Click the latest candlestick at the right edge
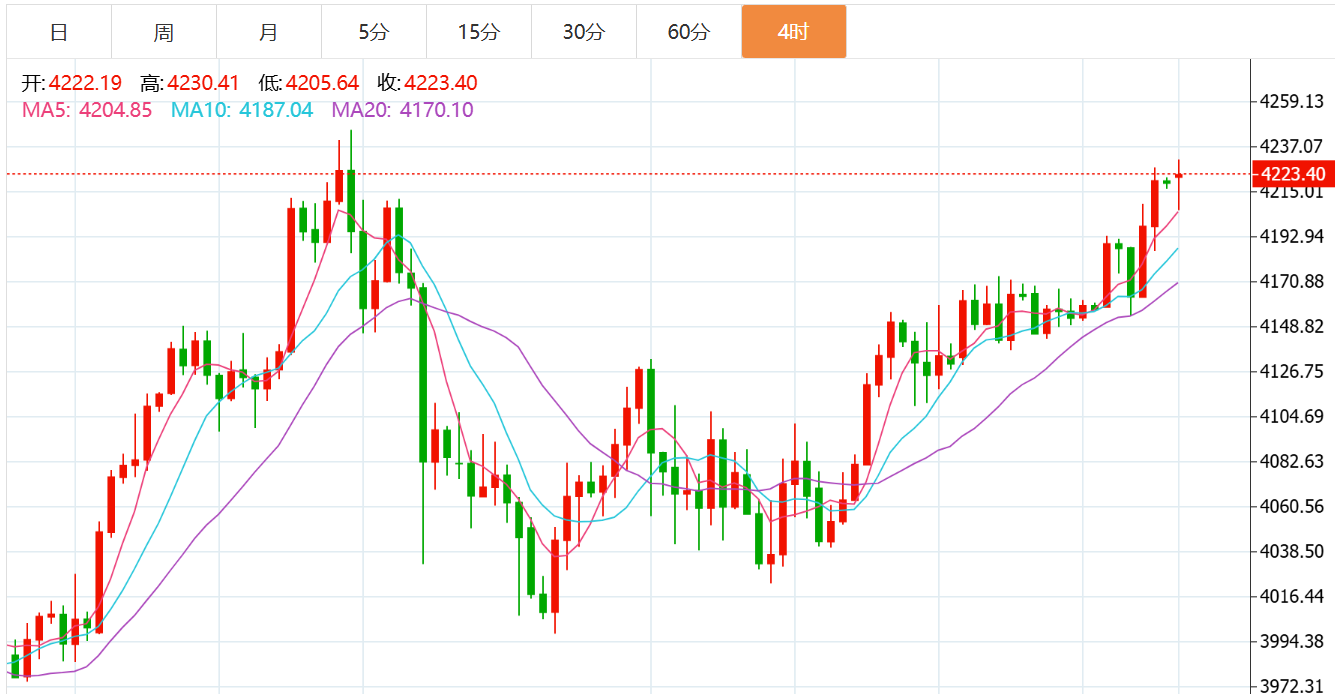The width and height of the screenshot is (1335, 694). pos(1179,177)
